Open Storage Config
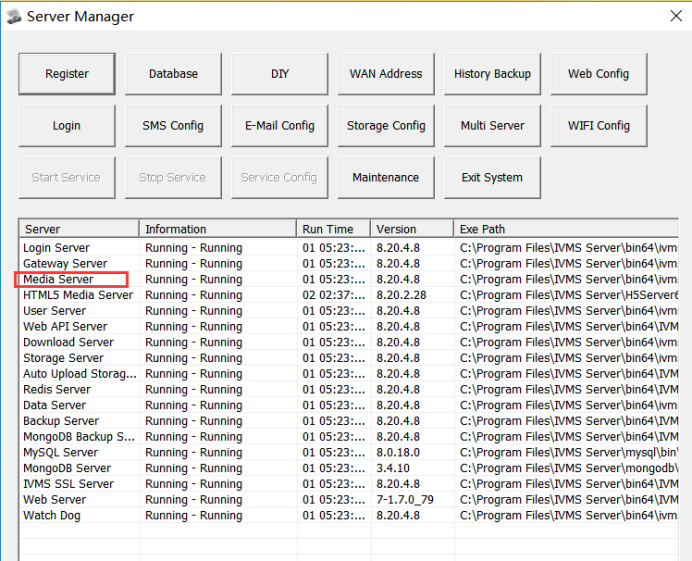The width and height of the screenshot is (692, 561). pos(386,126)
